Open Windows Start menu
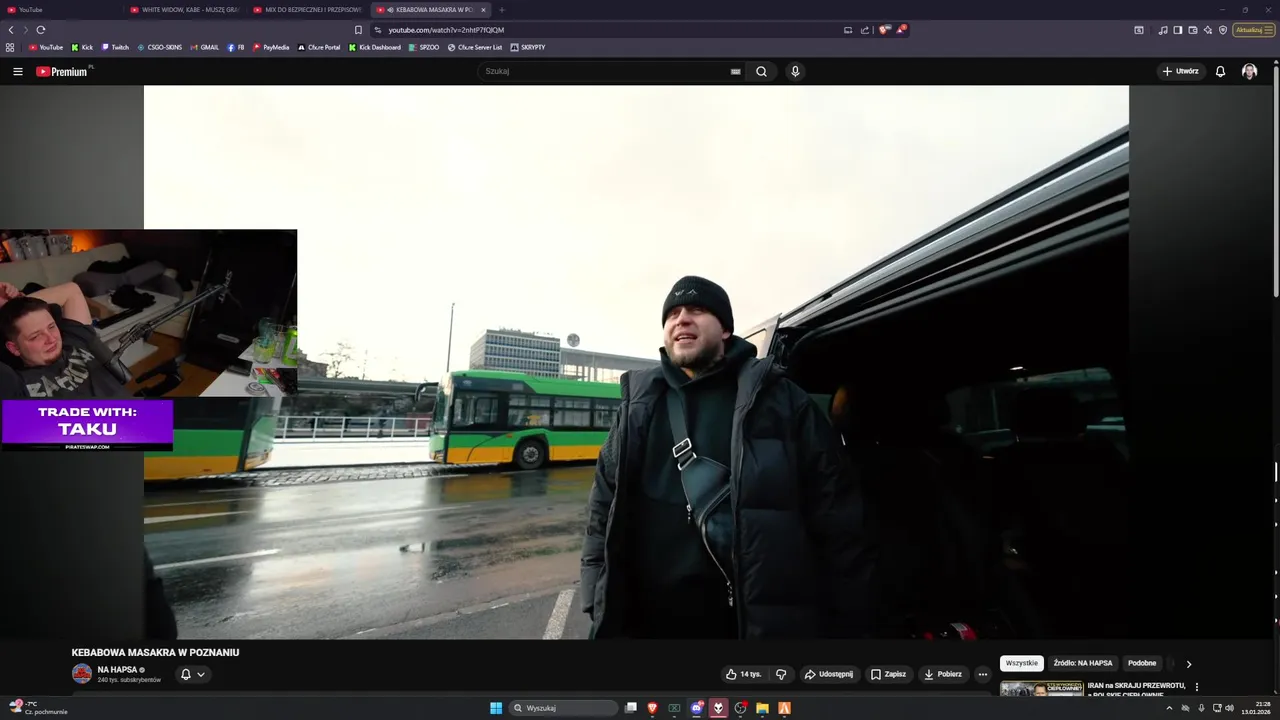Viewport: 1280px width, 720px height. (x=496, y=708)
